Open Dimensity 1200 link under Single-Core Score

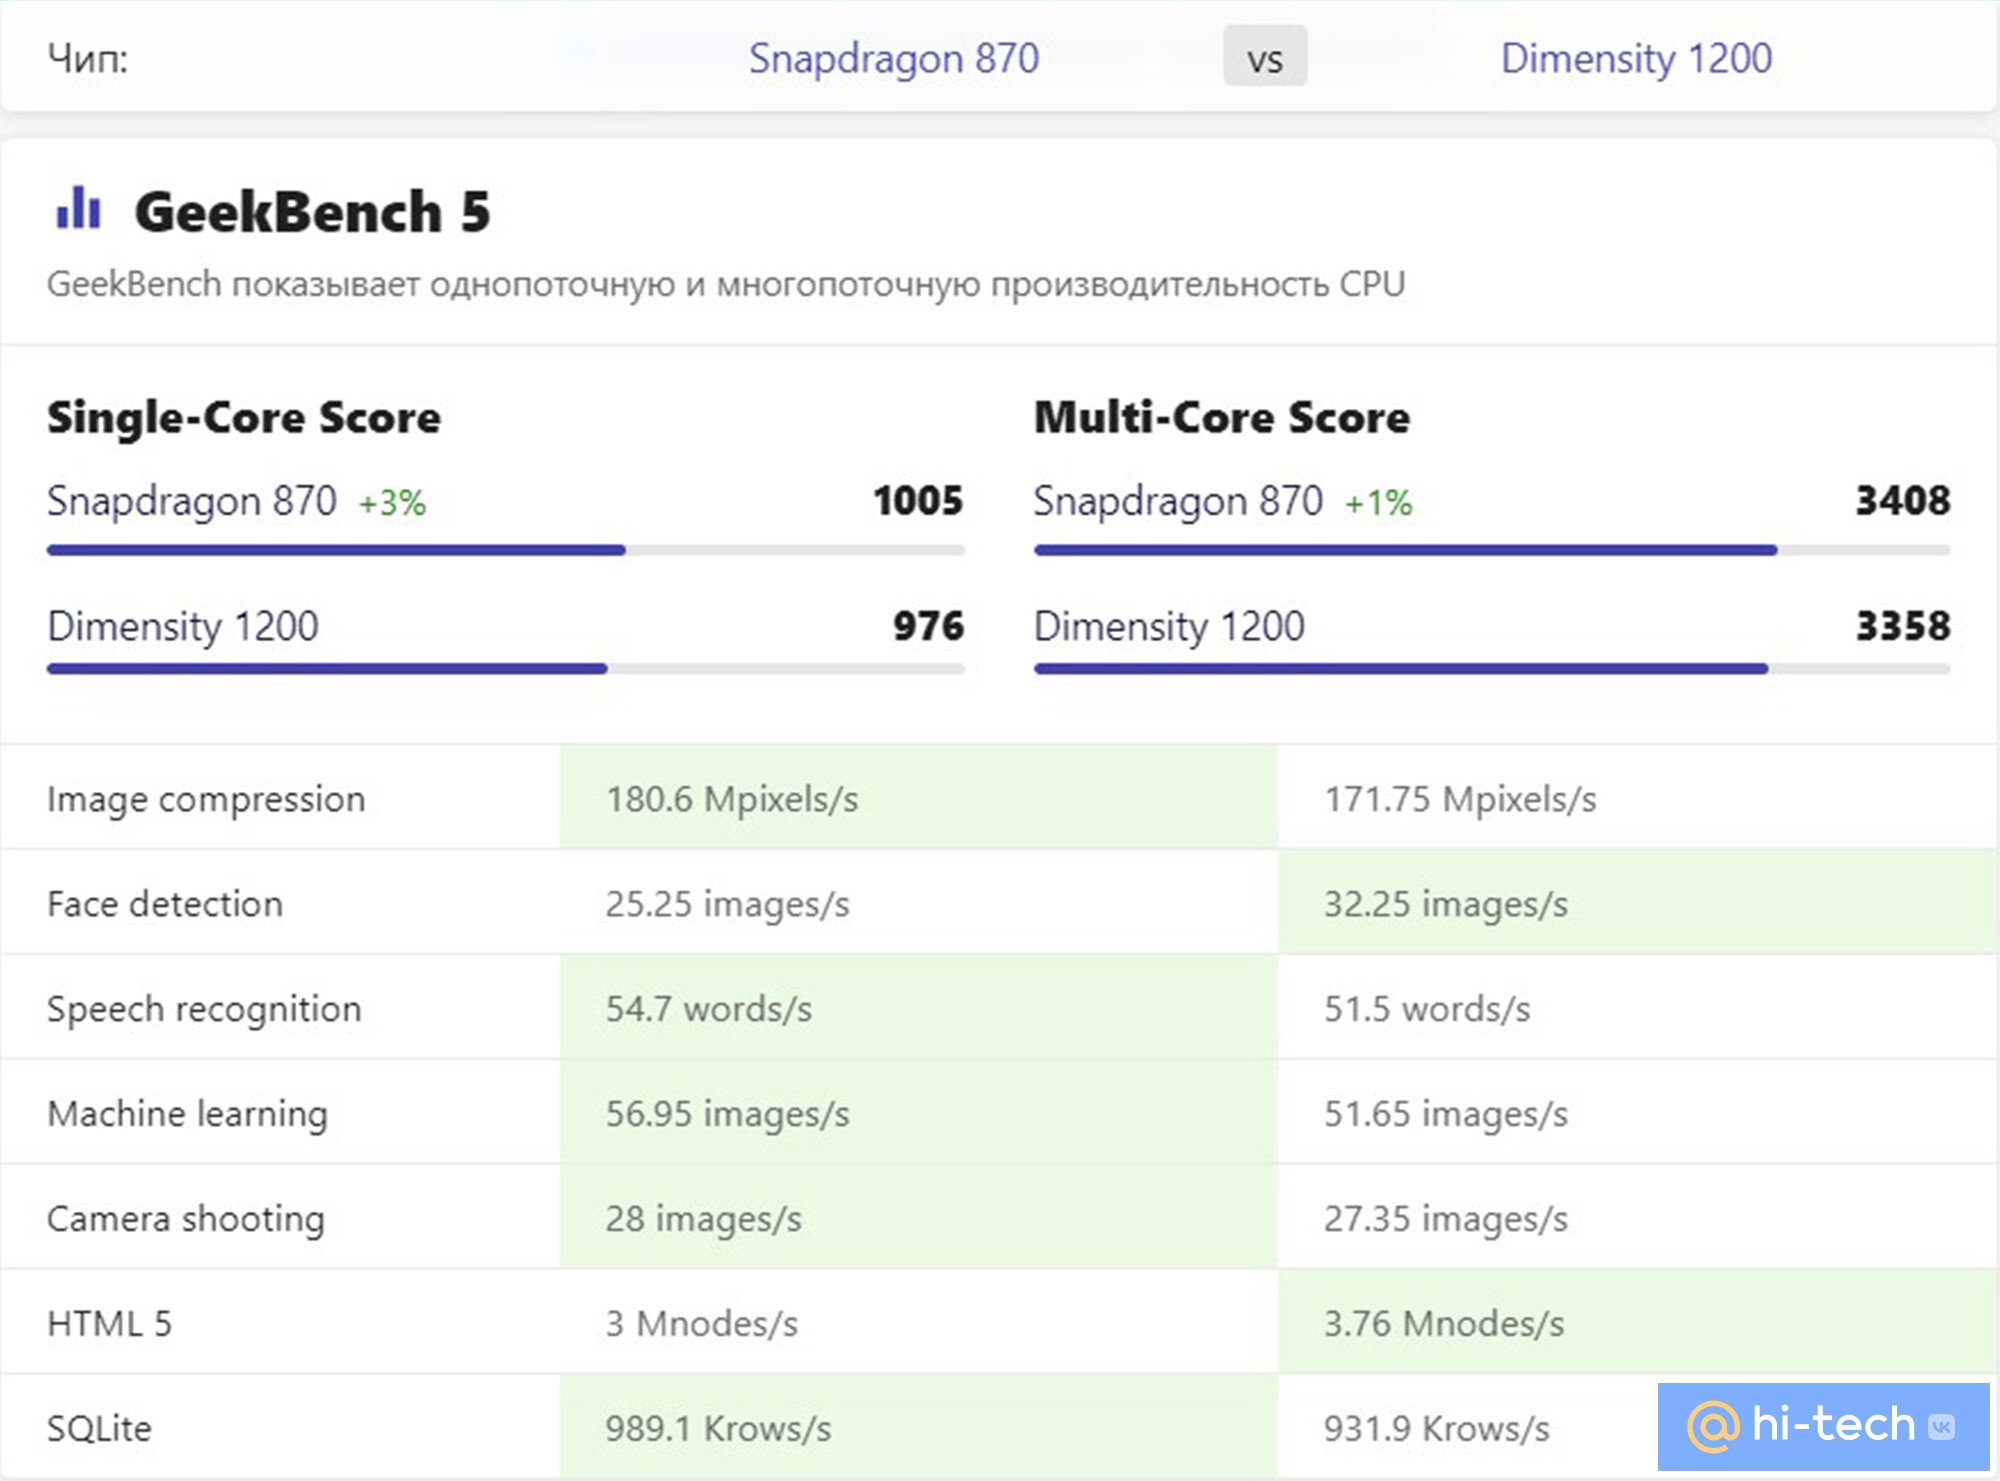pyautogui.click(x=183, y=627)
